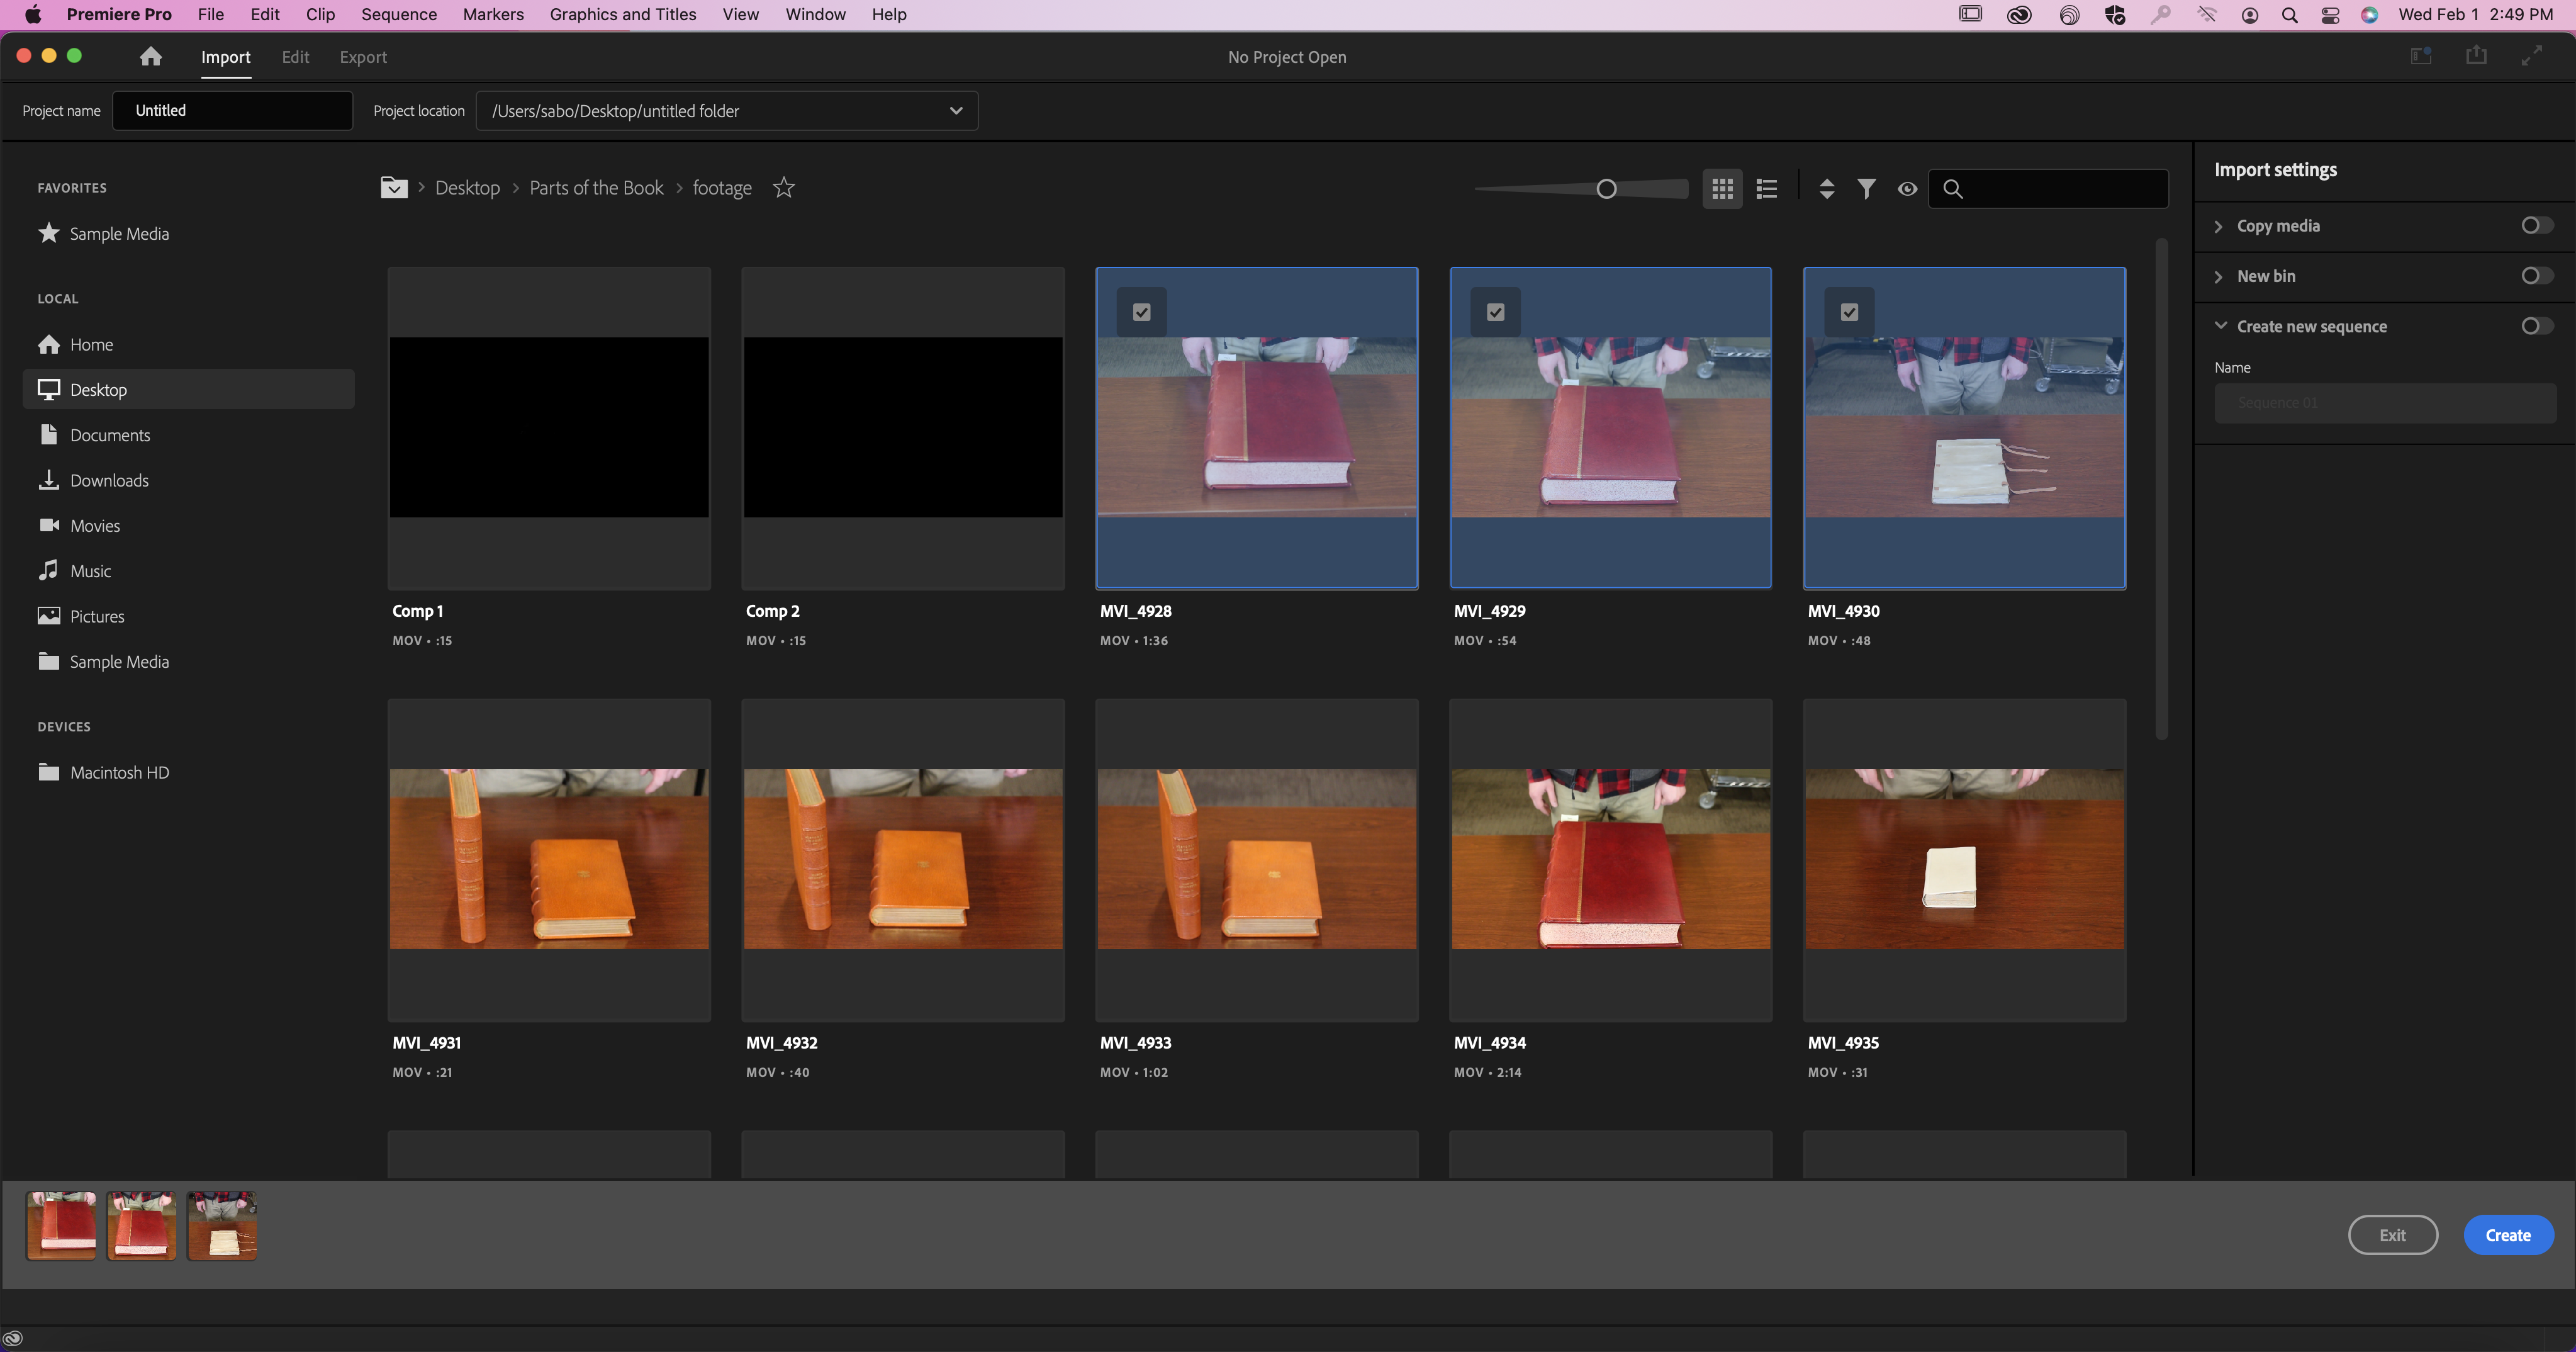Select the Comp 1 clip thumbnail
Image resolution: width=2576 pixels, height=1352 pixels.
pos(549,427)
